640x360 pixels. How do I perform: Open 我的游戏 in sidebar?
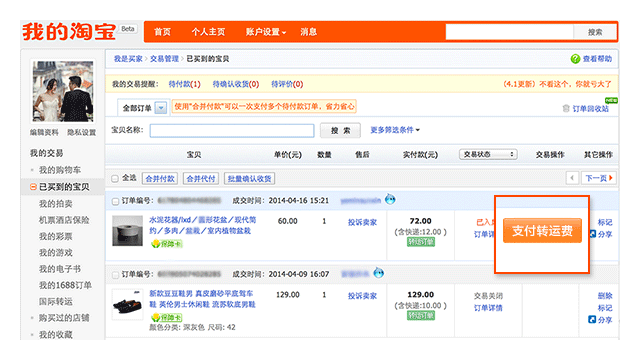click(56, 253)
